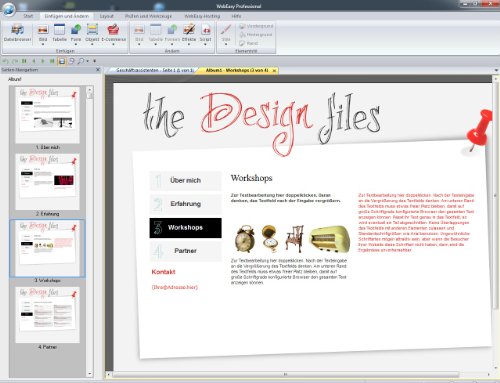Click the Form shape icon
The height and width of the screenshot is (383, 500).
click(76, 33)
